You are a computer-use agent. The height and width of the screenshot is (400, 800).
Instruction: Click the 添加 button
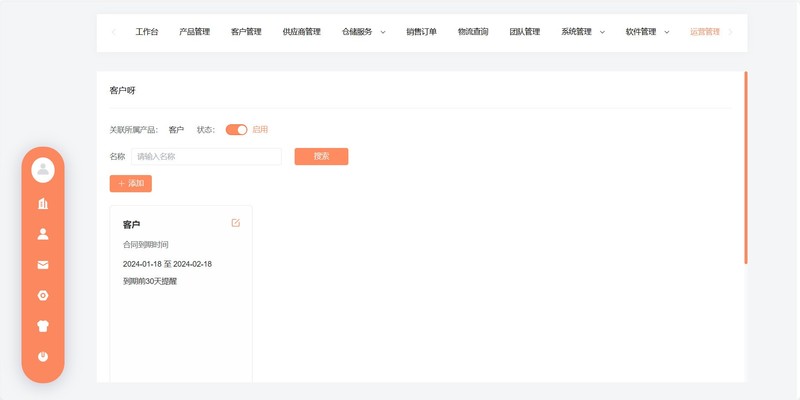(131, 184)
